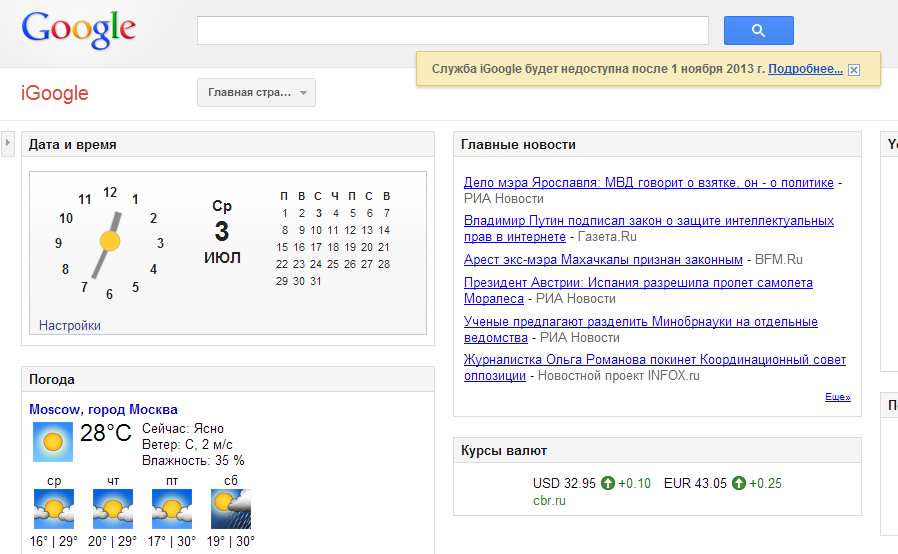Click into the Google search field
898x554 pixels.
pyautogui.click(x=452, y=30)
